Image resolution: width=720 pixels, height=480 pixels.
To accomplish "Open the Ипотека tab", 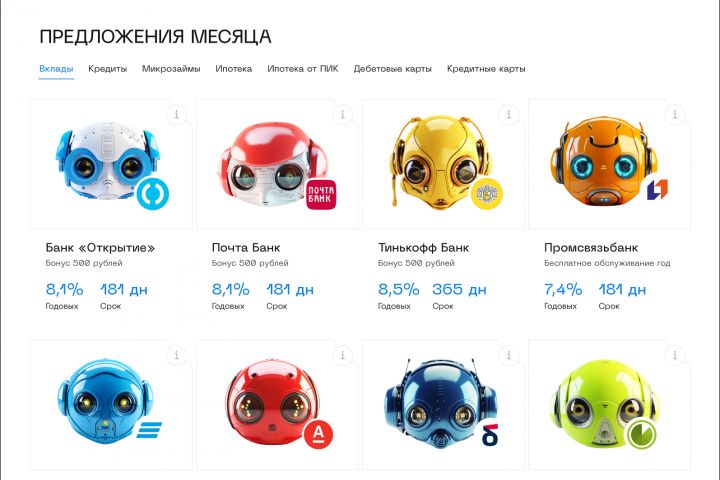I will click(234, 69).
